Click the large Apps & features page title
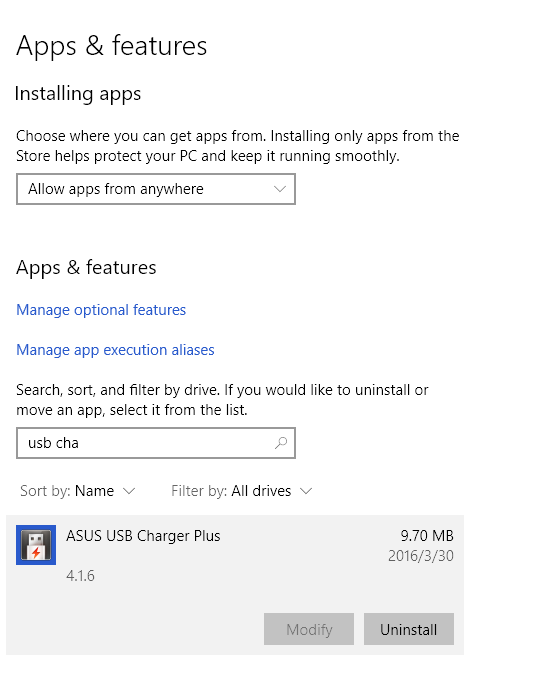The width and height of the screenshot is (541, 690). pyautogui.click(x=111, y=46)
